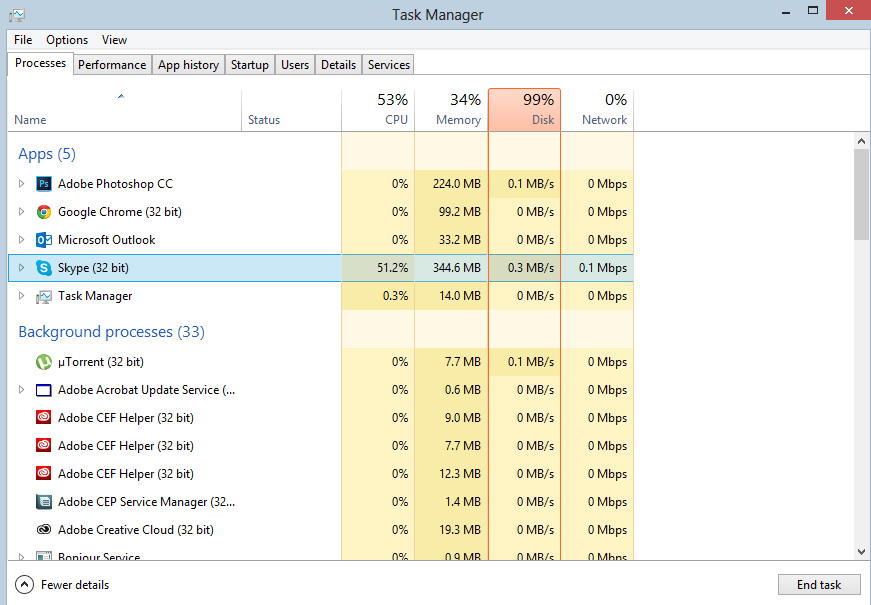This screenshot has width=871, height=605.
Task: Select the Adobe Photoshop CC row name
Action: pos(116,184)
